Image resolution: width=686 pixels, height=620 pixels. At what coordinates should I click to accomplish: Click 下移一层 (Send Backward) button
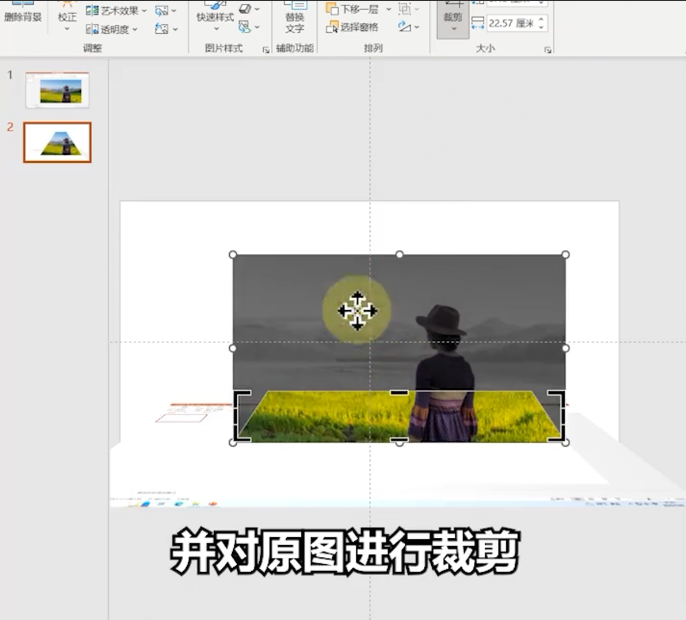point(354,9)
